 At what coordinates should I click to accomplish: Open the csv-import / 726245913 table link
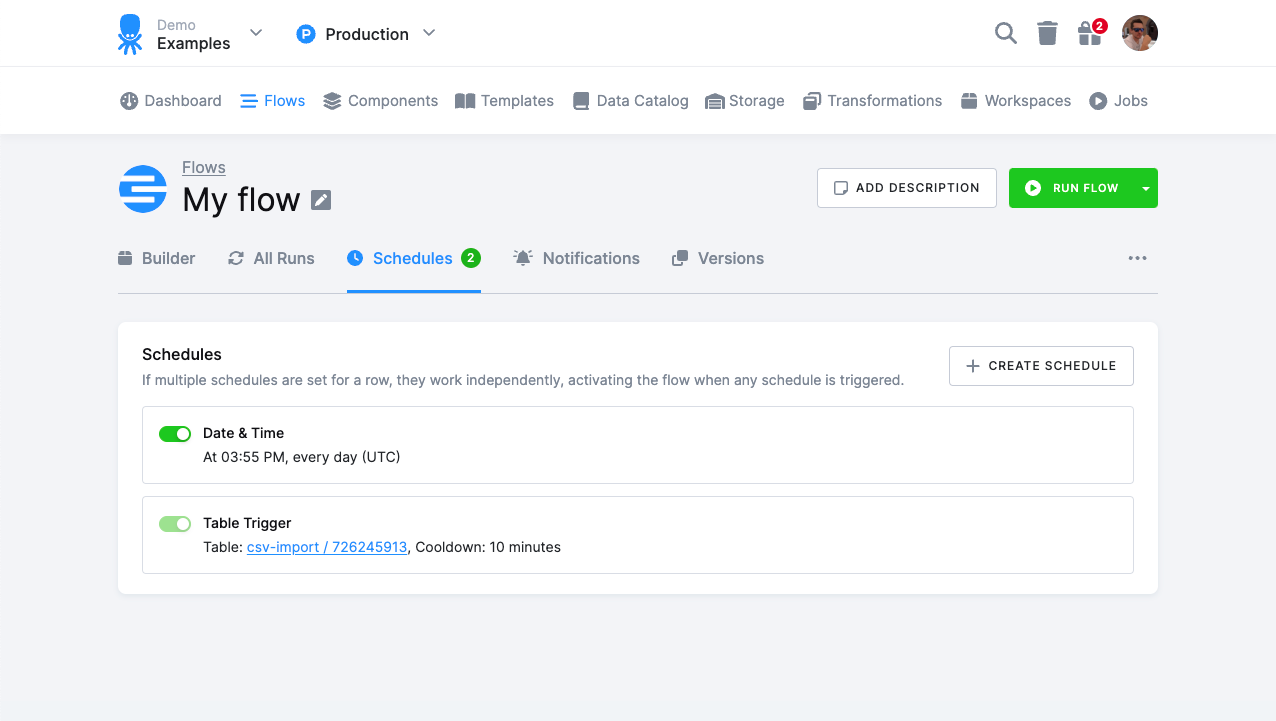pyautogui.click(x=326, y=547)
